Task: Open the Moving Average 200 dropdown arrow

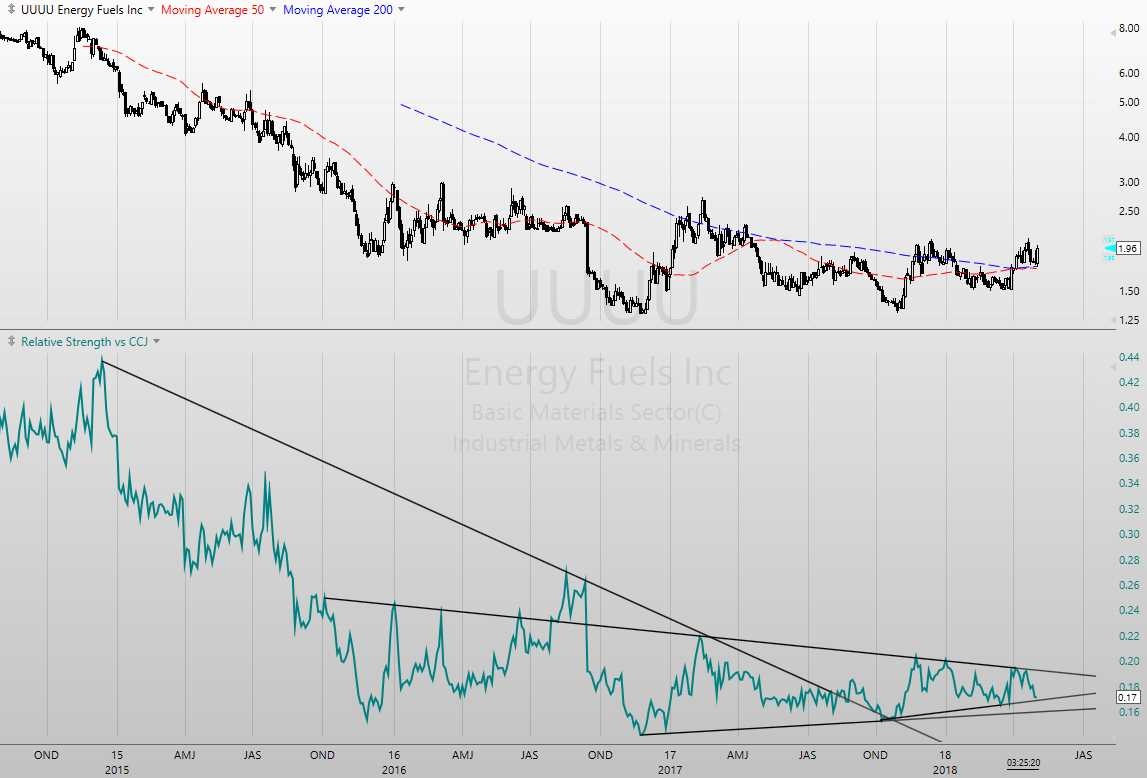Action: [401, 9]
